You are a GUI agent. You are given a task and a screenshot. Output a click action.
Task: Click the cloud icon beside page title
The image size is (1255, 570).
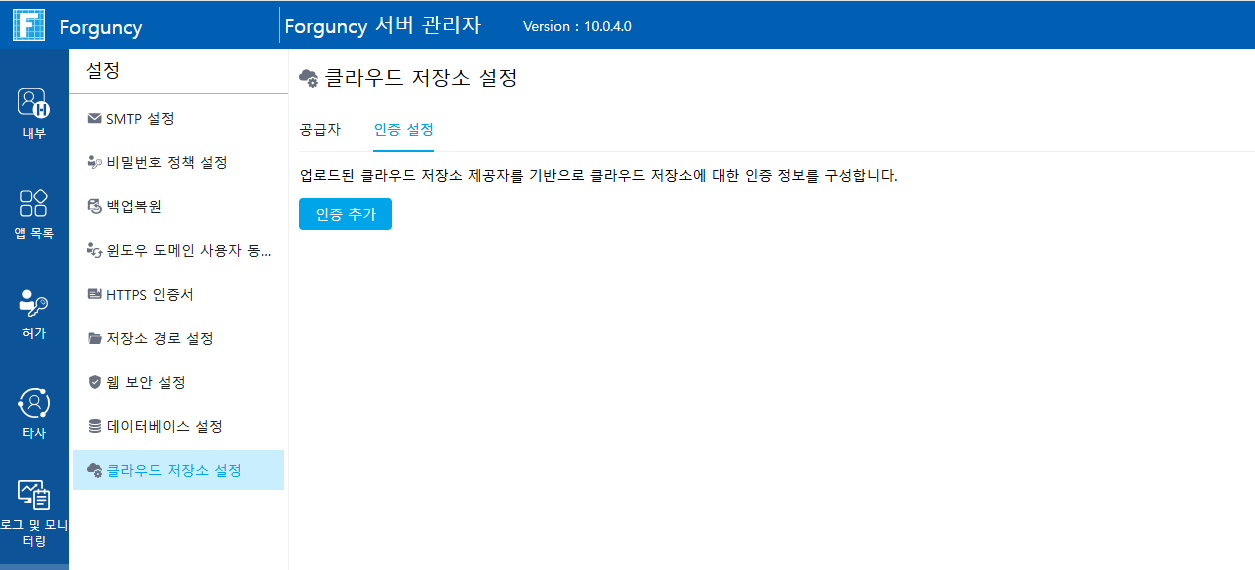pos(309,79)
